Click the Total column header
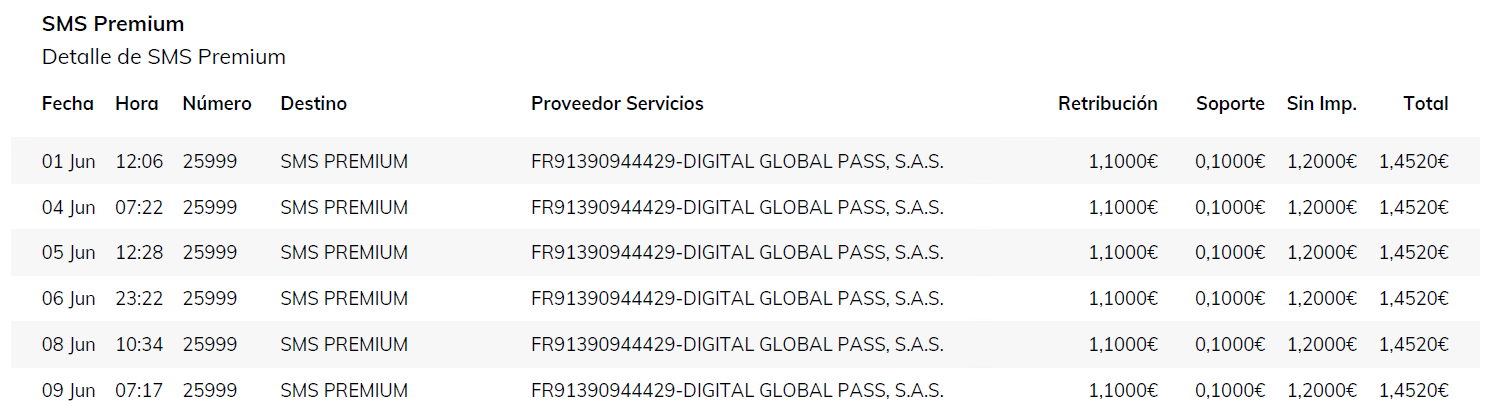Screen dimensions: 1494x416 [x=1425, y=103]
